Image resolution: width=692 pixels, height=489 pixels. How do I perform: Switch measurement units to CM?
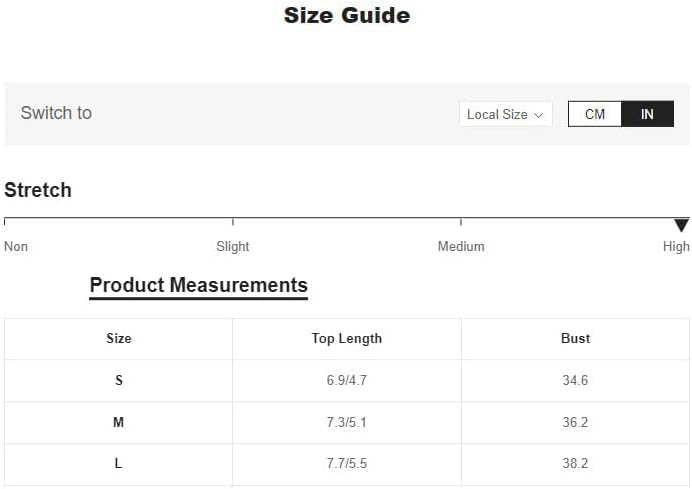pos(595,114)
